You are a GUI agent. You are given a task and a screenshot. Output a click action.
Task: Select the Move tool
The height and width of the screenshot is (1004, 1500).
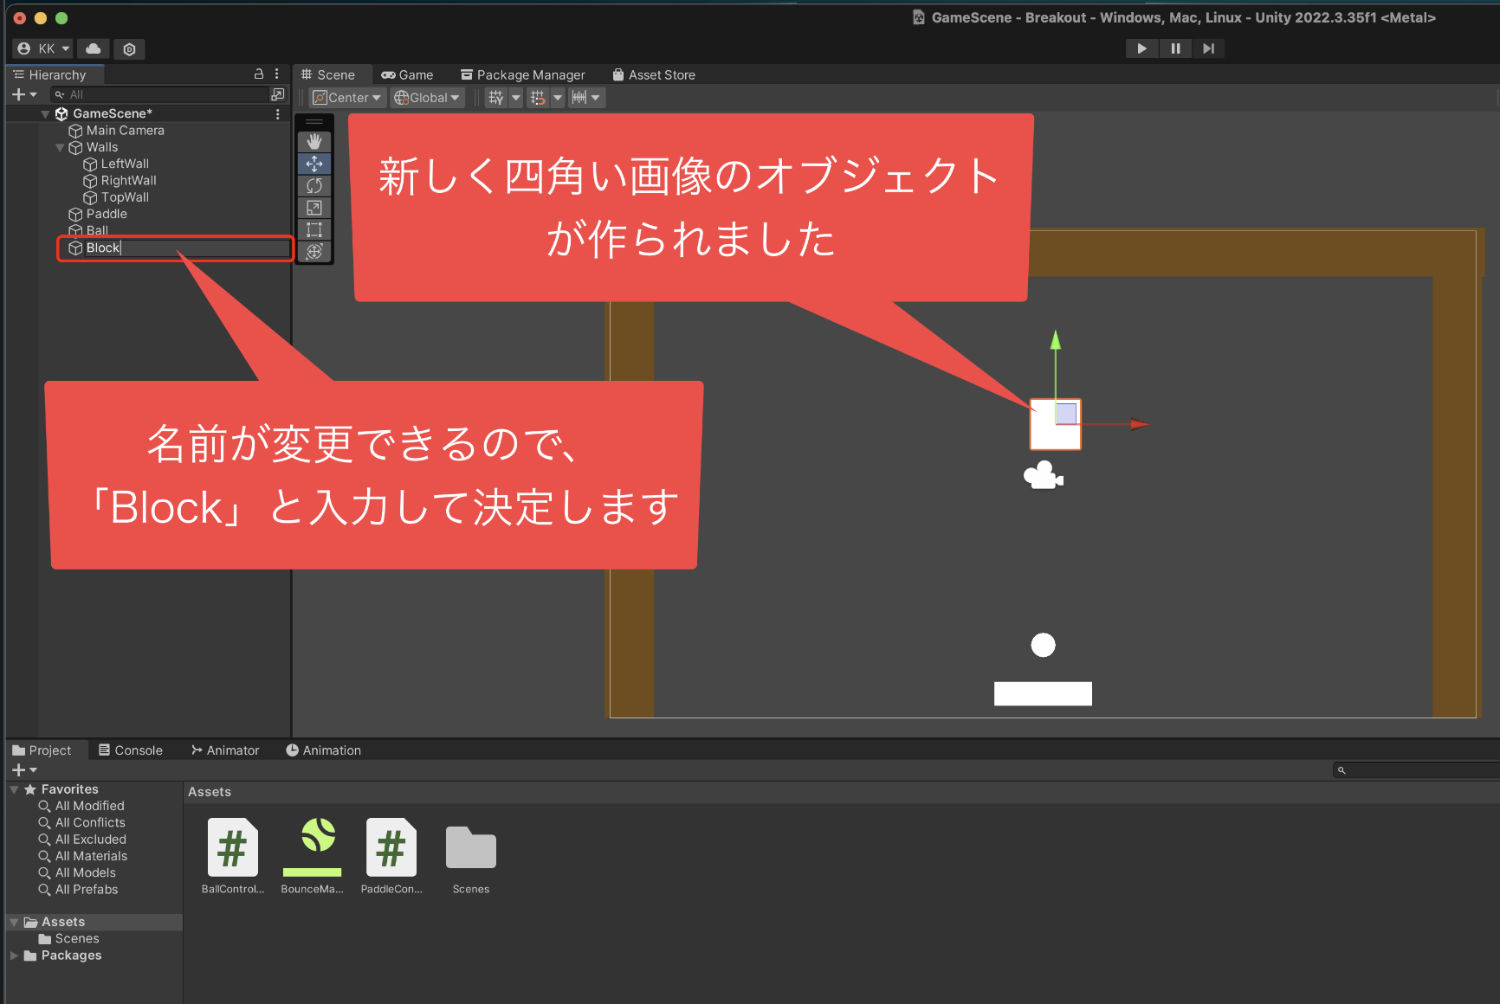pos(314,164)
